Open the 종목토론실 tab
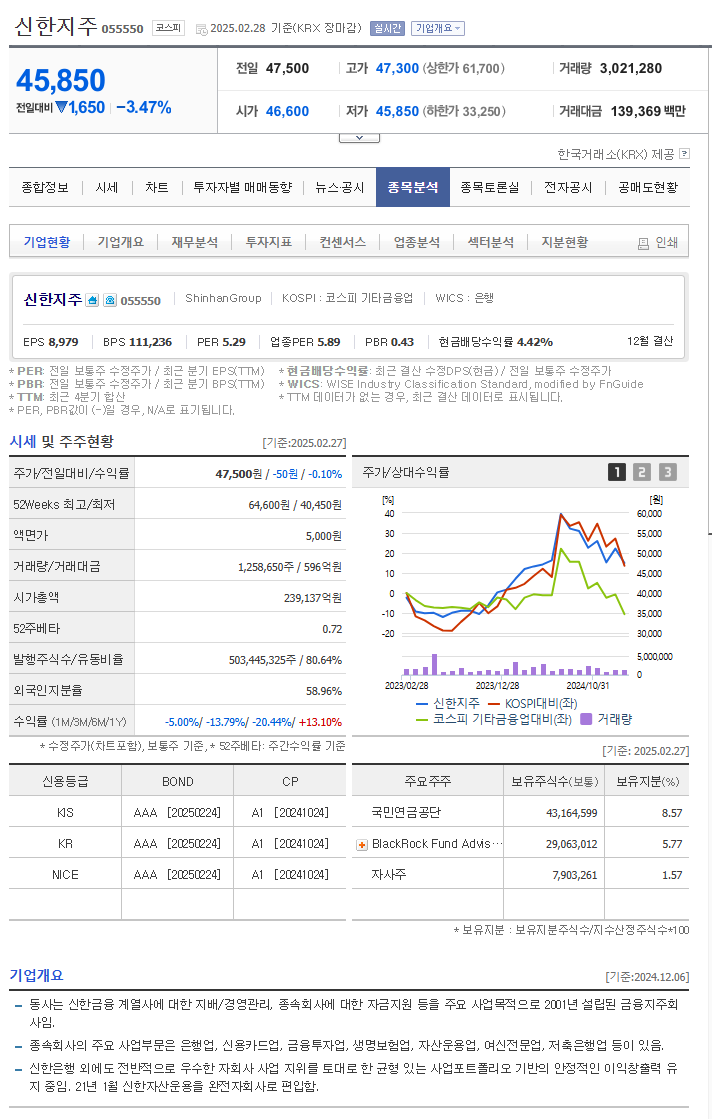Viewport: 712px width, 1119px height. coord(489,187)
